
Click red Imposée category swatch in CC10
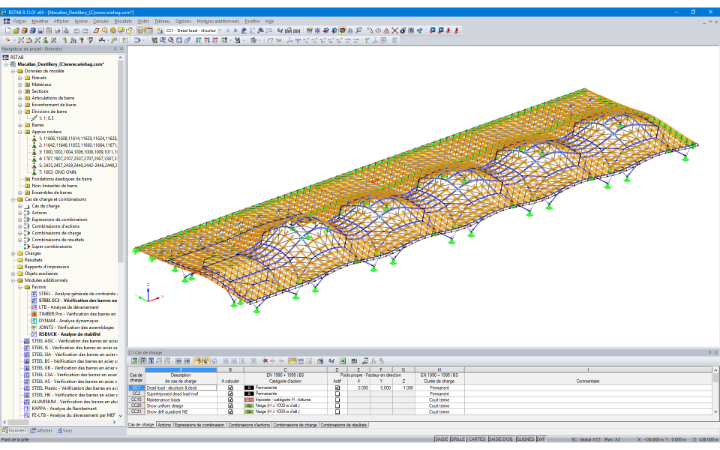click(249, 399)
